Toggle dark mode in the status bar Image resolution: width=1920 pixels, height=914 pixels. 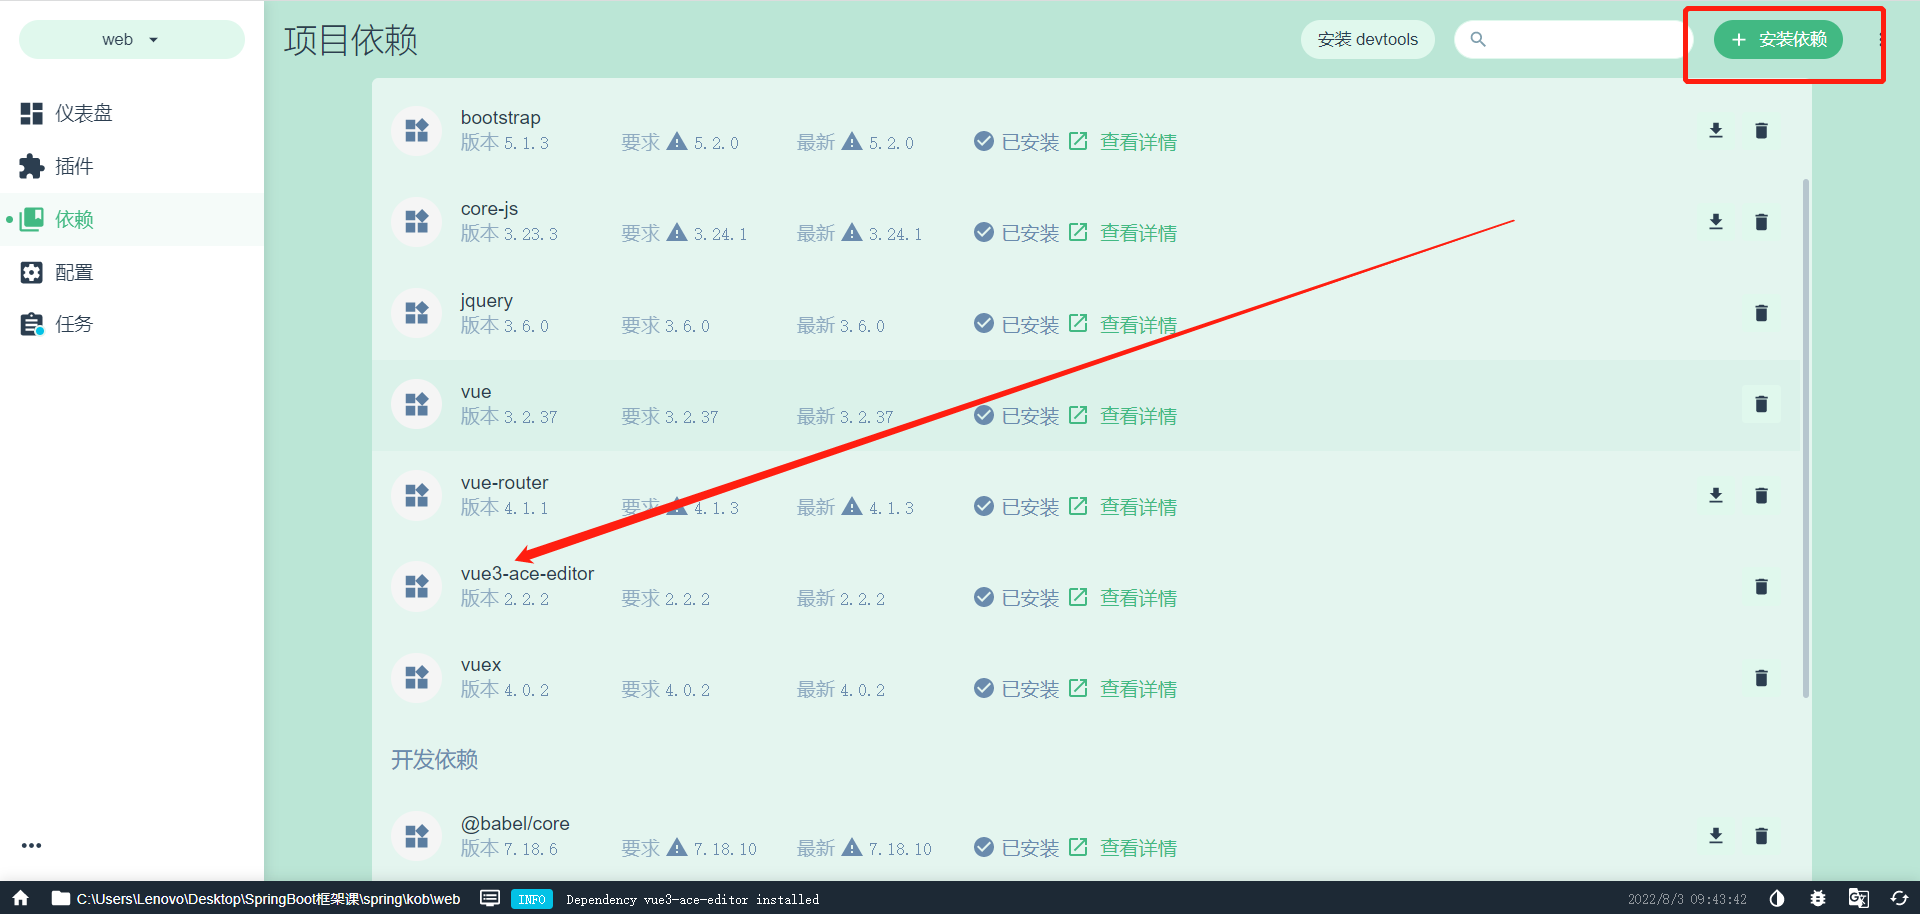coord(1778,898)
